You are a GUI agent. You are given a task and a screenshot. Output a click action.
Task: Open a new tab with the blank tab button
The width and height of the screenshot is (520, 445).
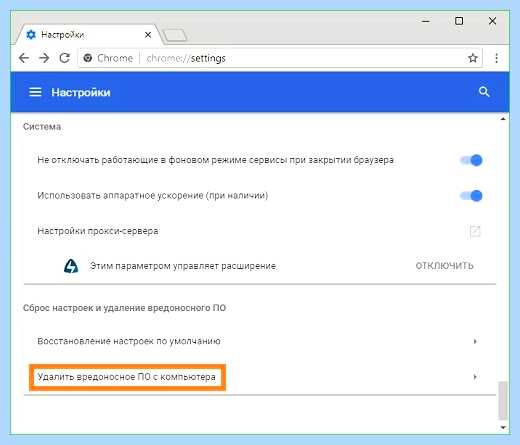pyautogui.click(x=175, y=35)
